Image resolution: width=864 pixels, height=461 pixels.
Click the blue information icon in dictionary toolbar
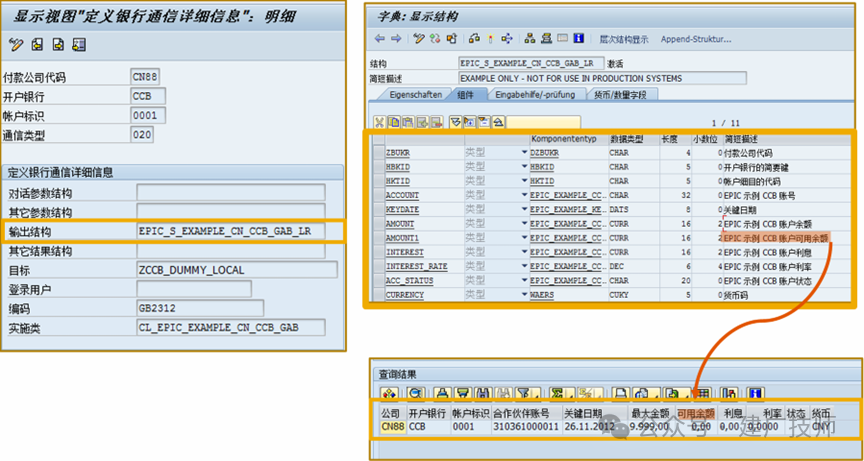point(579,39)
